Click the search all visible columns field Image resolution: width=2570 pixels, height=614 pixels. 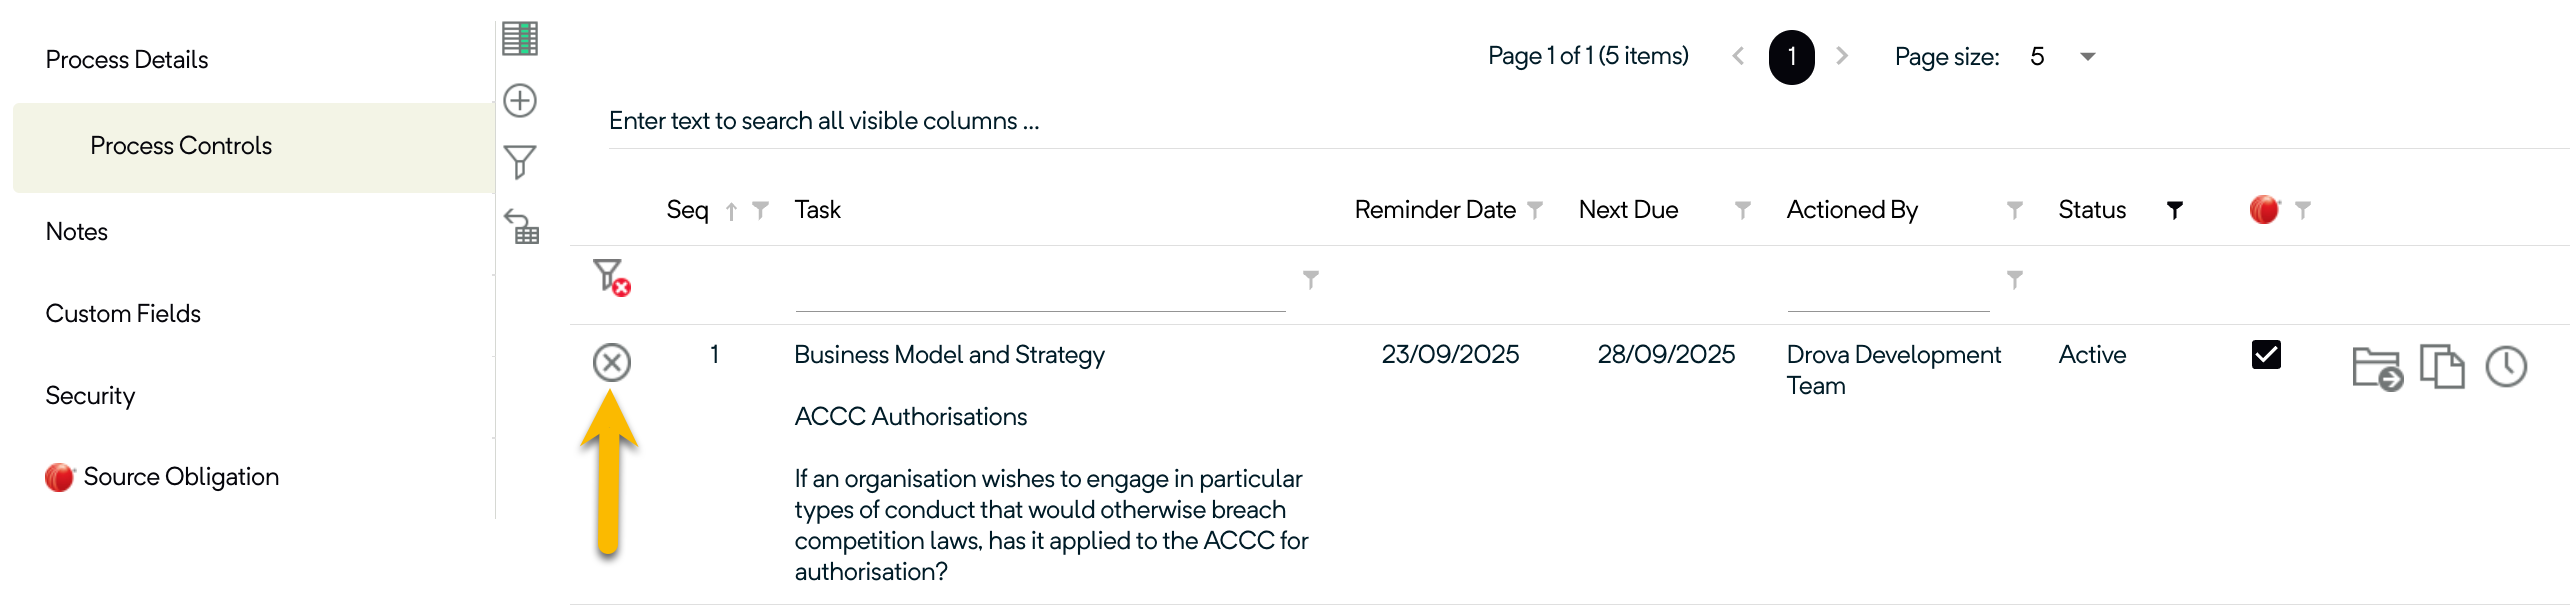click(x=1000, y=121)
